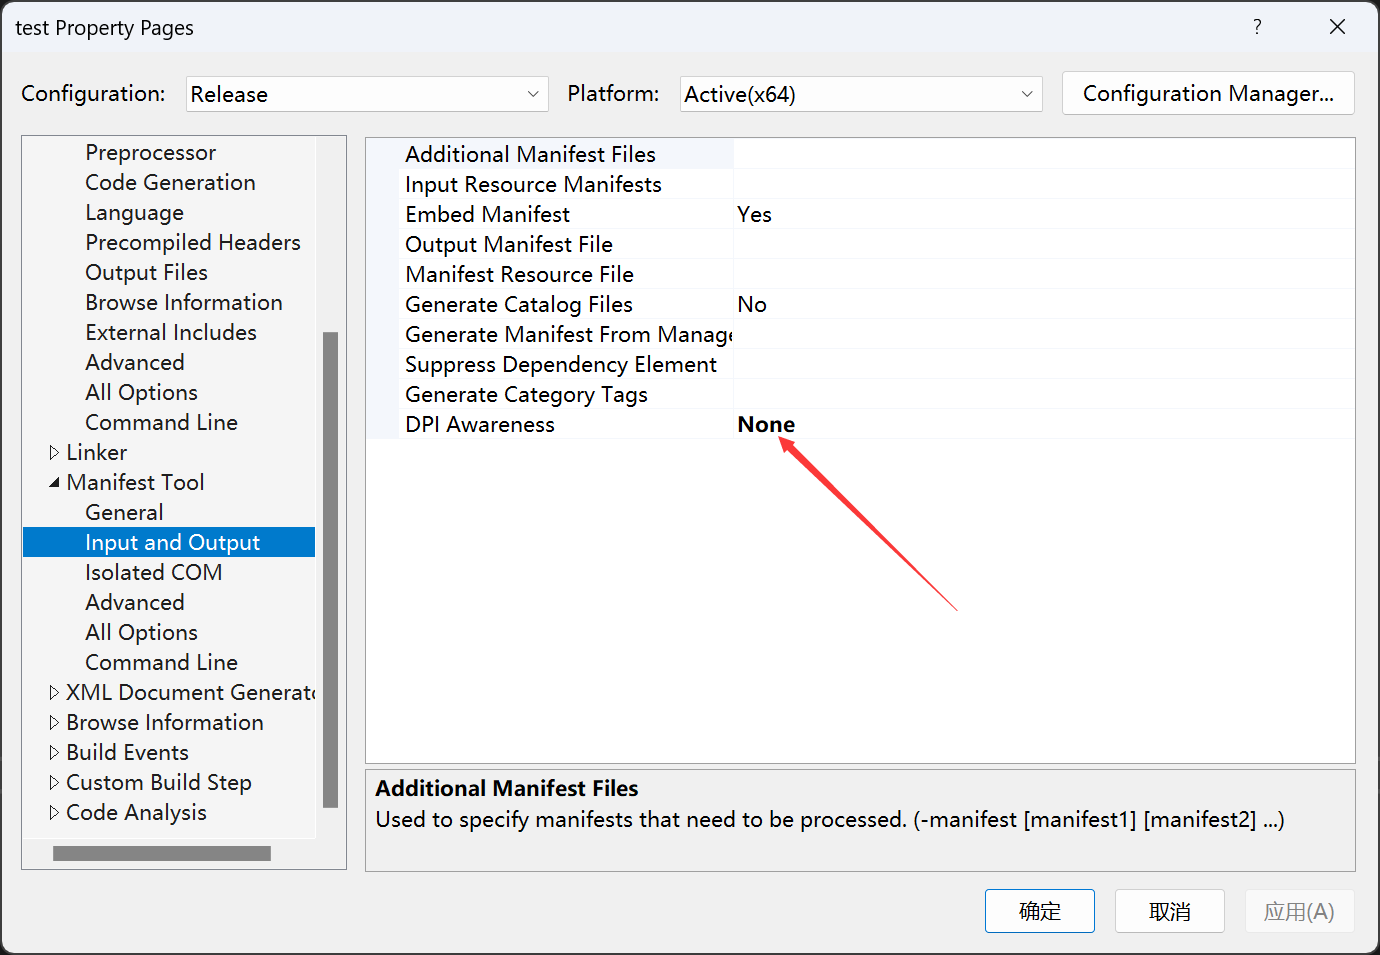The width and height of the screenshot is (1380, 955).
Task: Expand the XML Document Generator node
Action: [54, 693]
